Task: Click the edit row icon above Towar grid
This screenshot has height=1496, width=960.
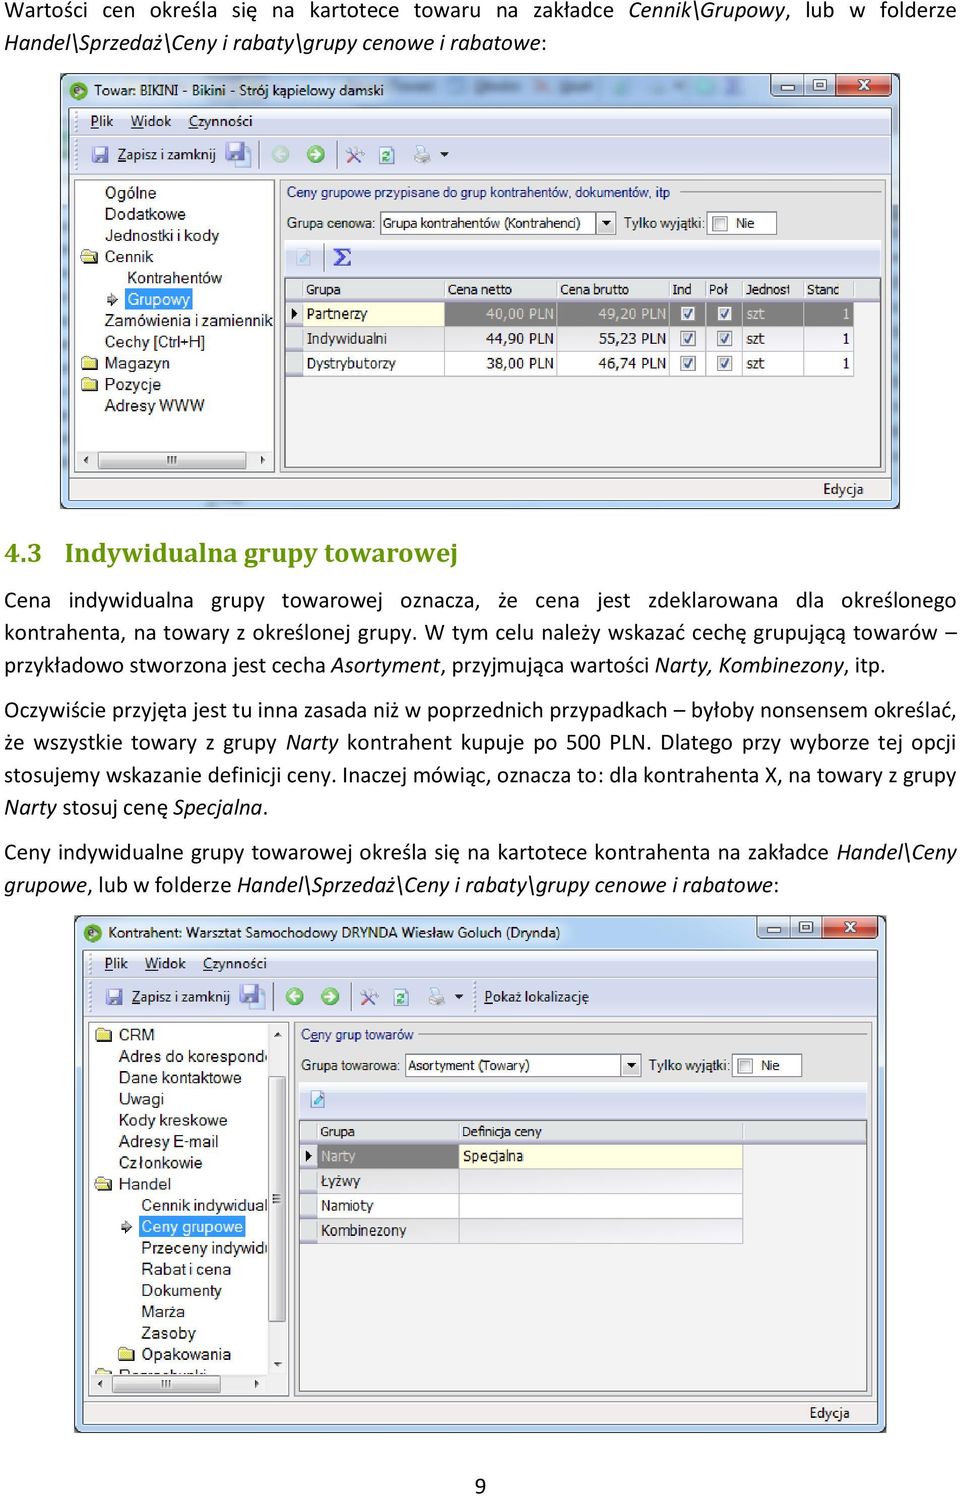Action: click(303, 258)
